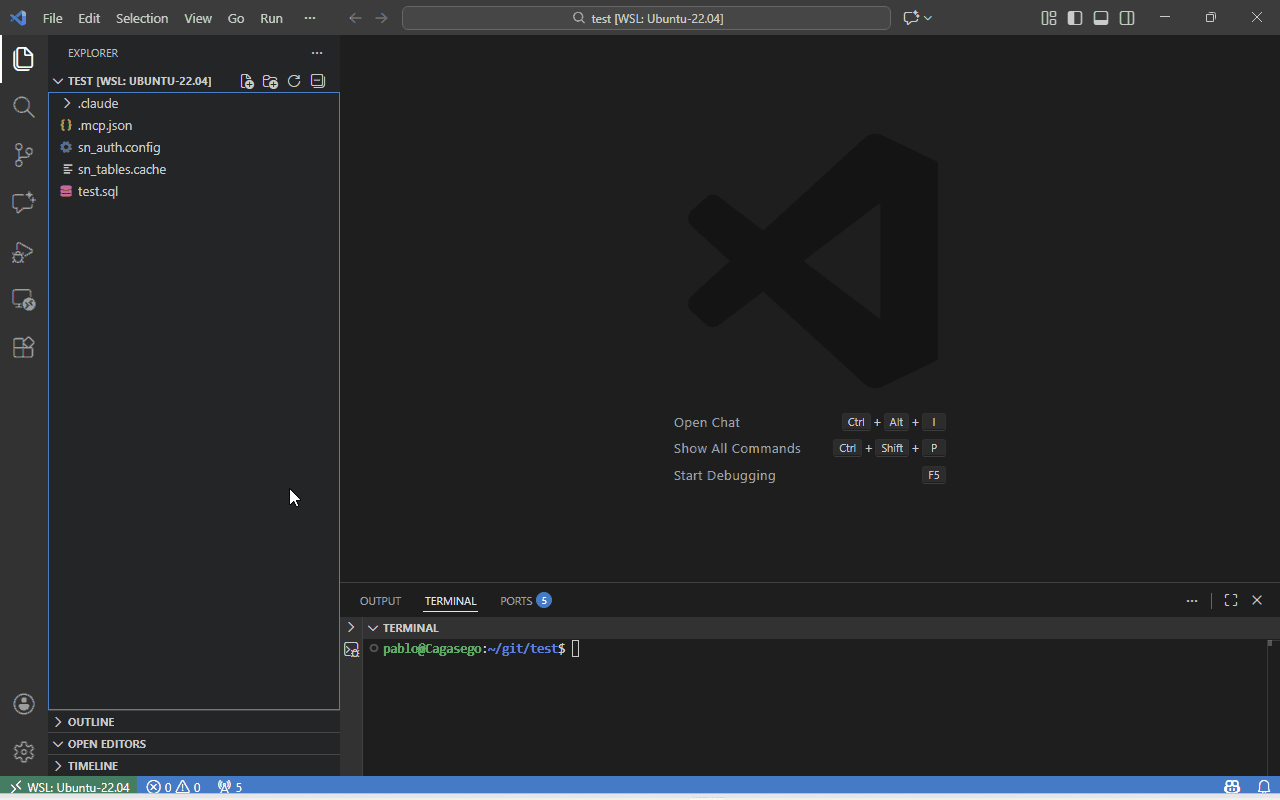Expand the .claude folder
This screenshot has width=1280, height=800.
97,103
